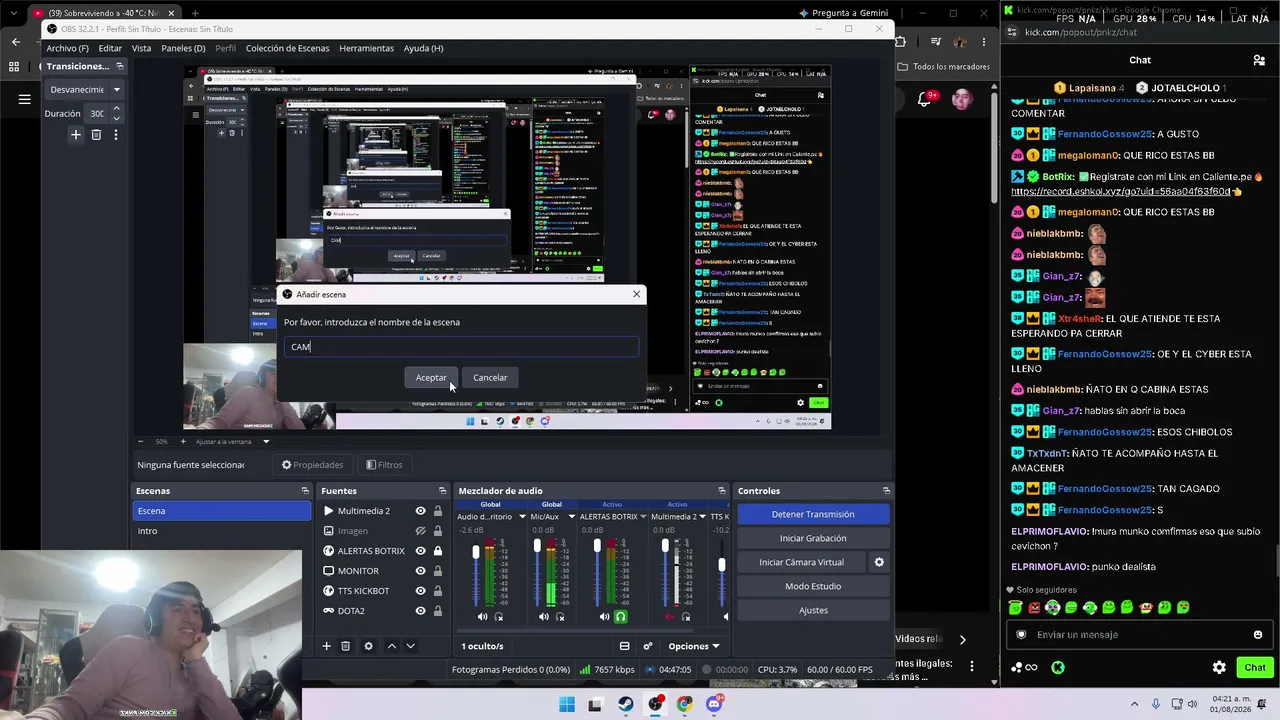The image size is (1280, 720).
Task: Open the Vista menu
Action: tap(142, 48)
